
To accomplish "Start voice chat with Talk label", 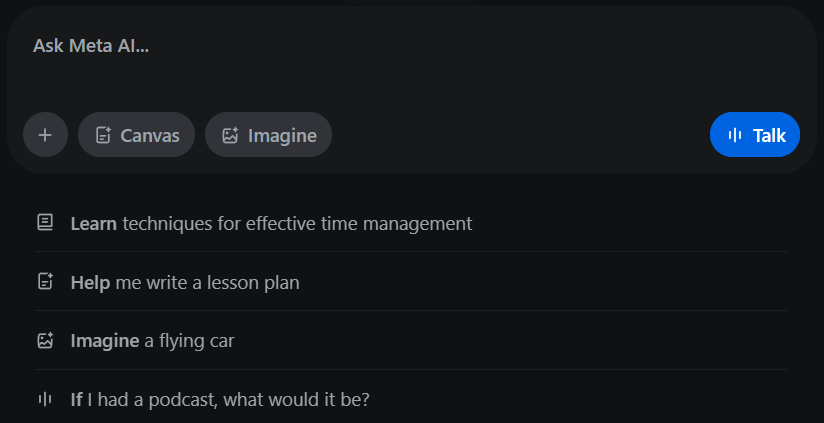I will [769, 135].
